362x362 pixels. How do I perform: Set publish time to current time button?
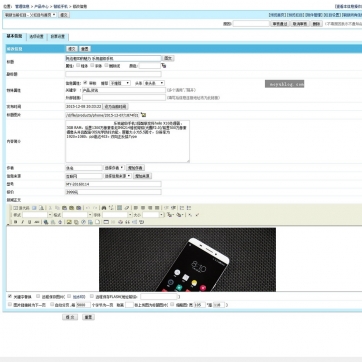(115, 107)
